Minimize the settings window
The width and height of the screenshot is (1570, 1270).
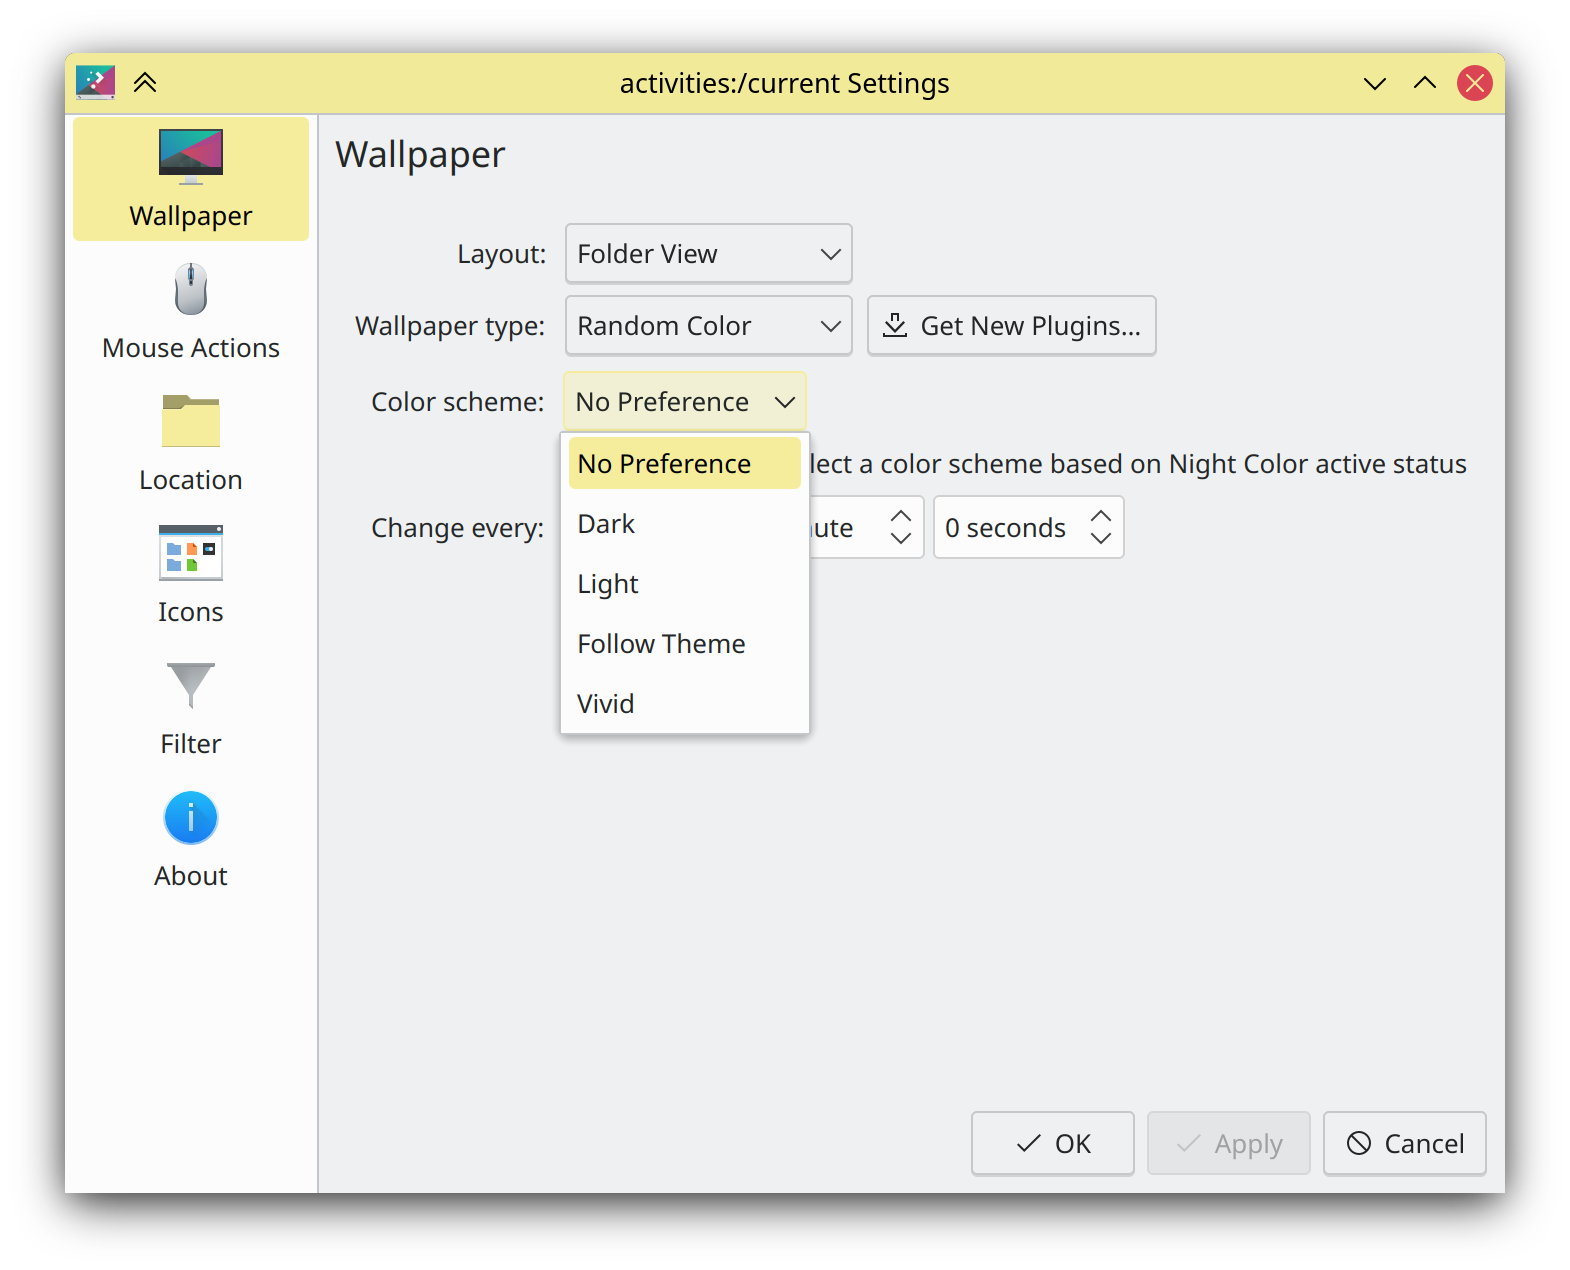[x=1375, y=83]
